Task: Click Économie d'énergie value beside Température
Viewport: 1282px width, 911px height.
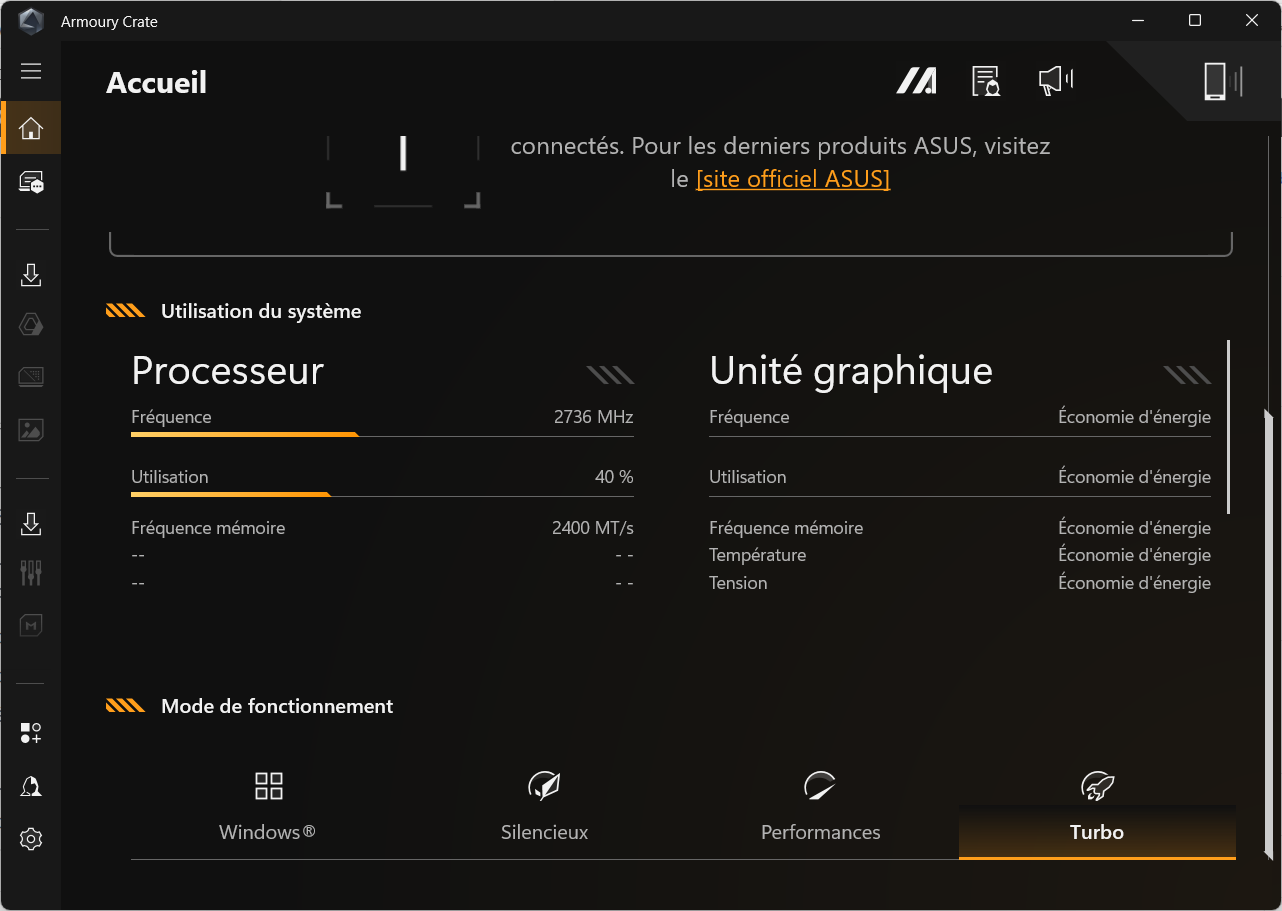Action: coord(1134,555)
